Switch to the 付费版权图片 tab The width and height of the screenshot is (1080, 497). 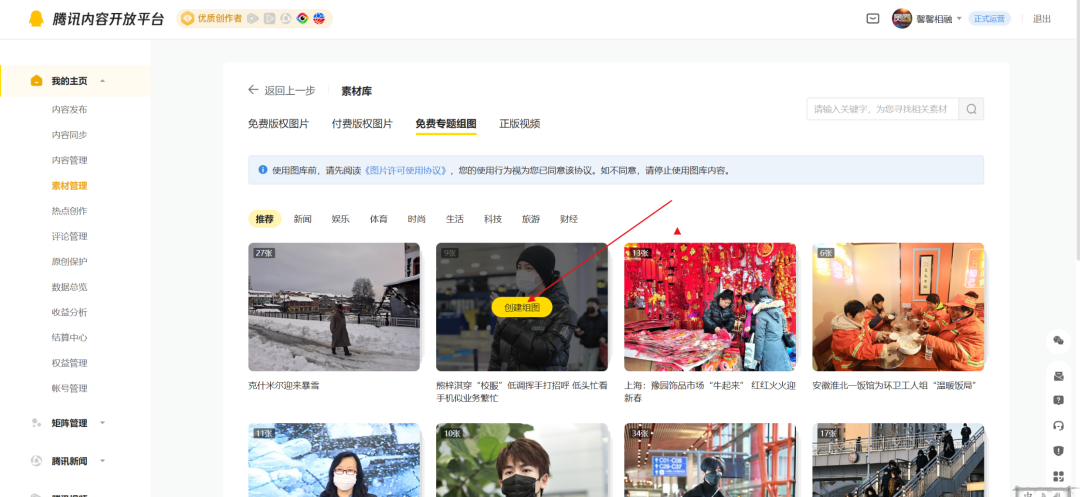coord(362,124)
